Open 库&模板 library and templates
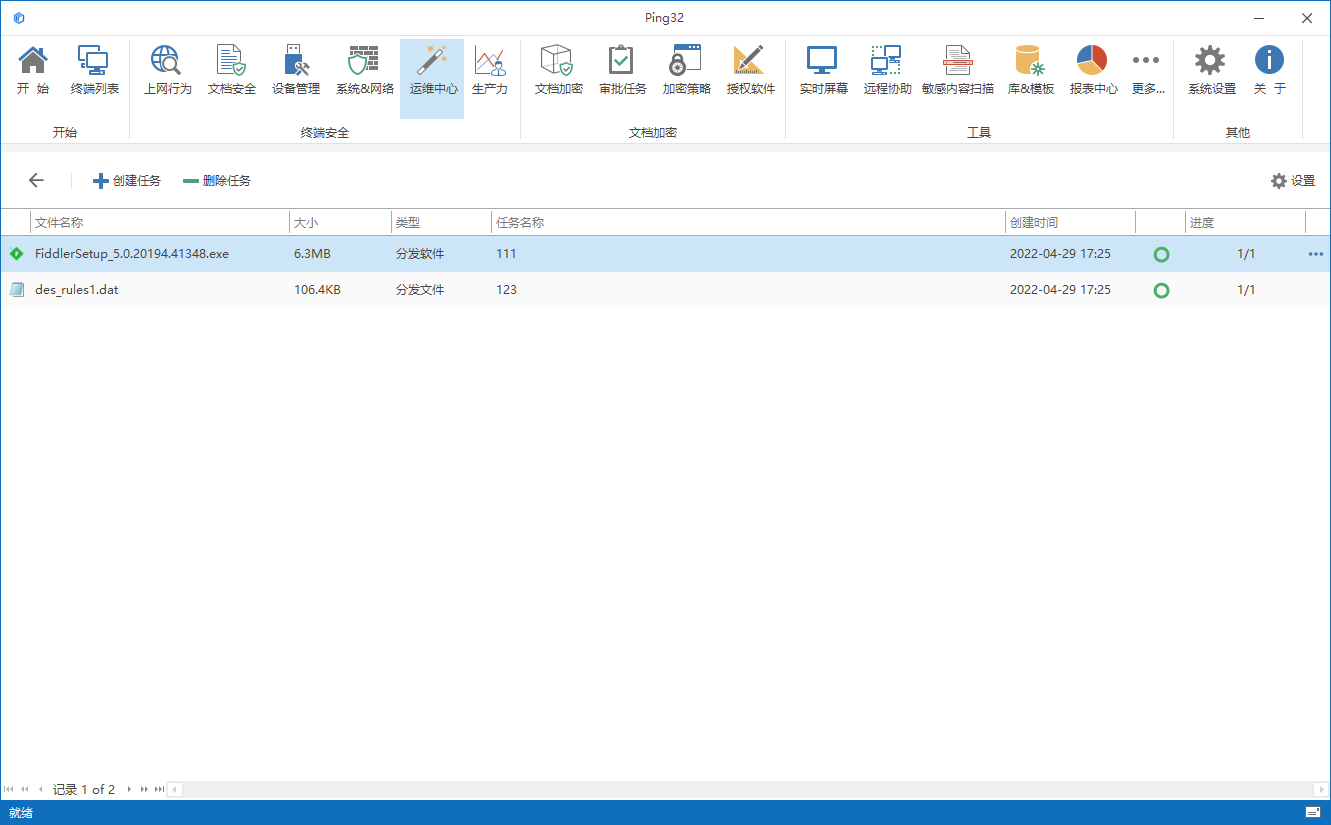The width and height of the screenshot is (1331, 825). click(x=1030, y=70)
